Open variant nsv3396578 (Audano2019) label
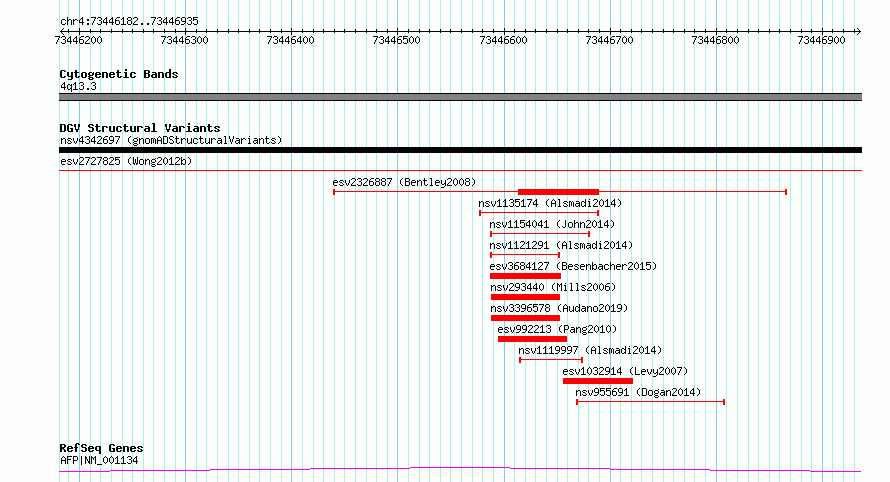This screenshot has width=890, height=482. pos(559,308)
